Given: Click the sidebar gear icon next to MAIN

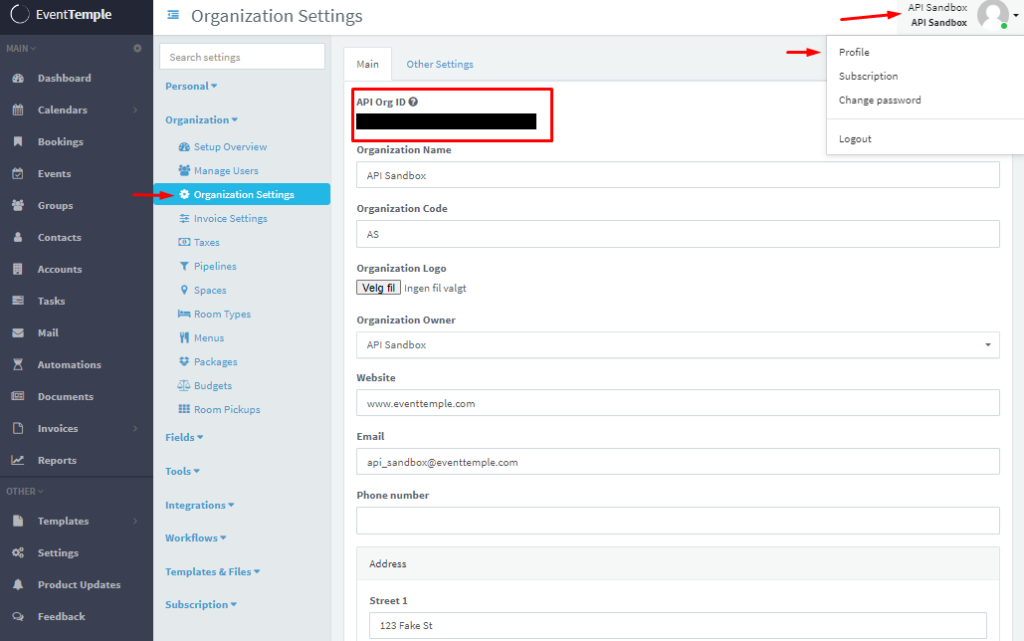Looking at the screenshot, I should pyautogui.click(x=137, y=48).
